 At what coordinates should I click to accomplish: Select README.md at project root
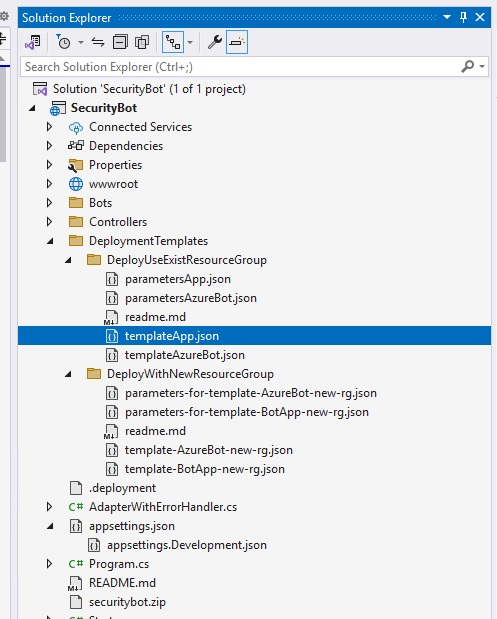point(122,583)
